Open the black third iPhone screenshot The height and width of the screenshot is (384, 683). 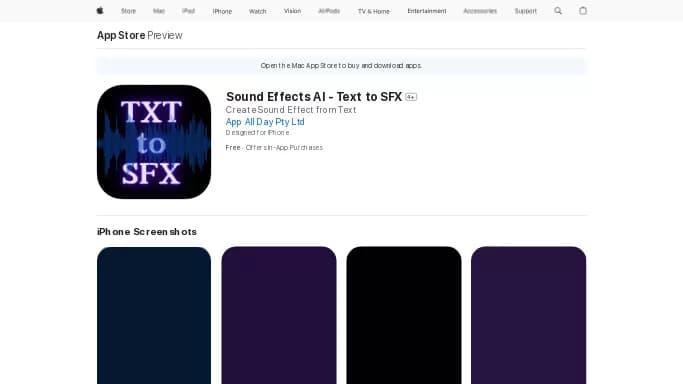pyautogui.click(x=404, y=315)
